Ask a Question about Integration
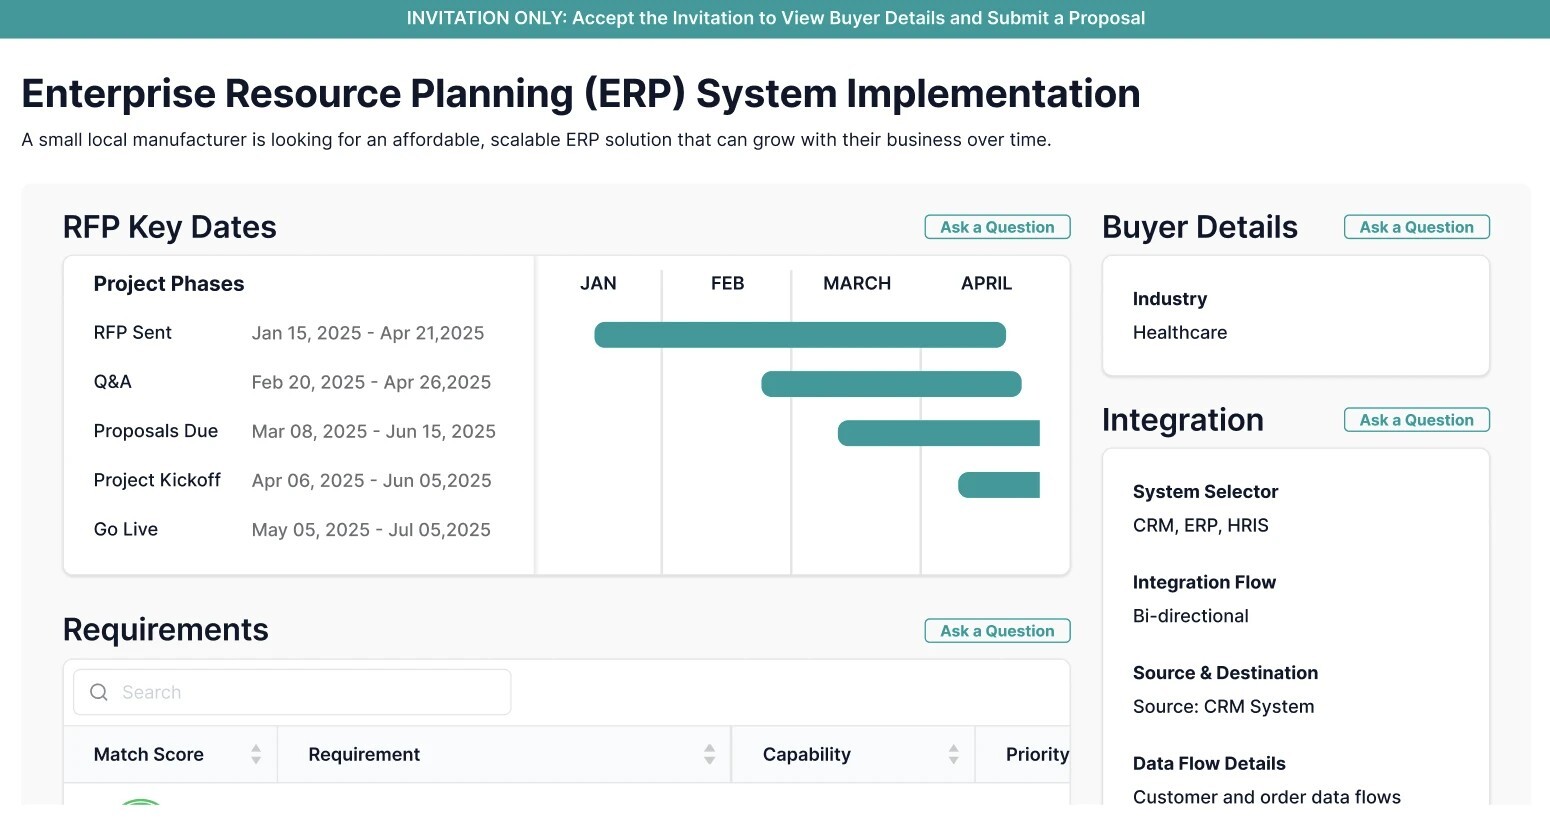Viewport: 1550px width, 826px height. point(1416,420)
